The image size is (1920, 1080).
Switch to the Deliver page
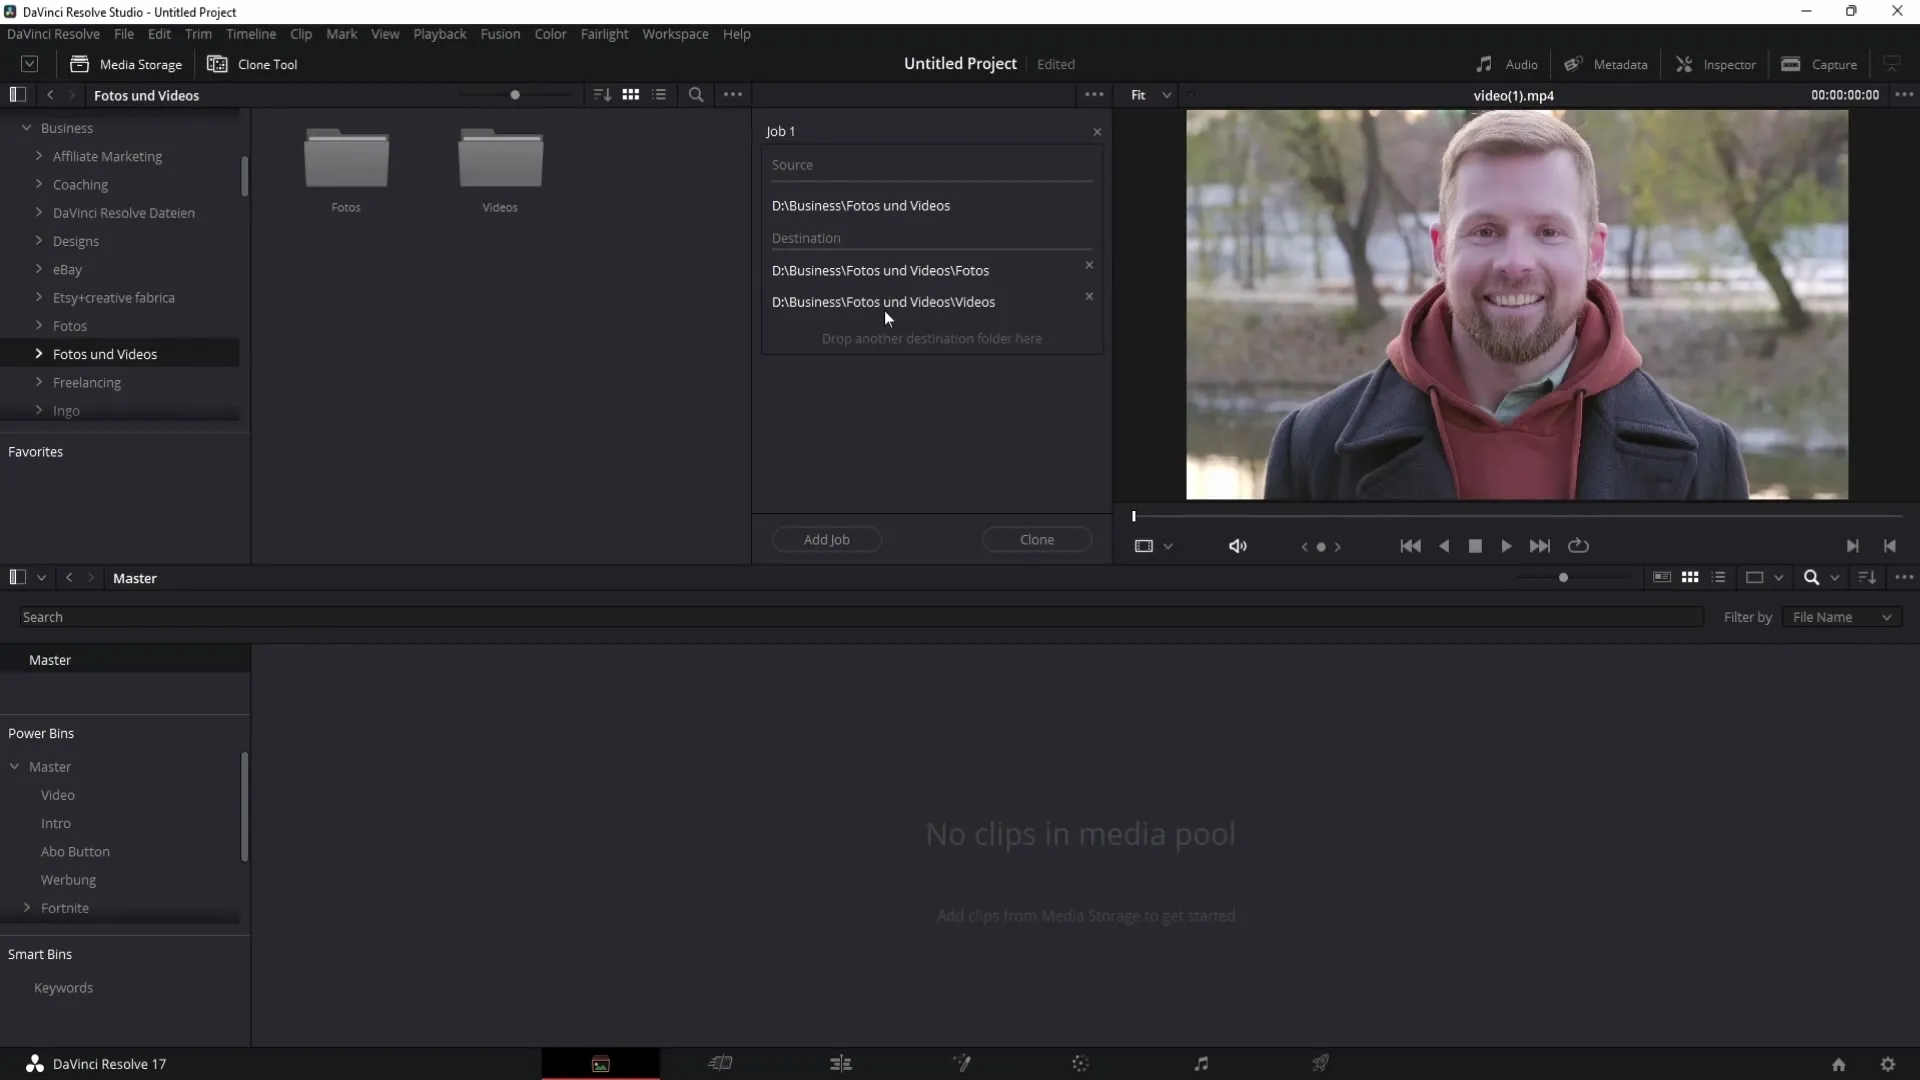pyautogui.click(x=1320, y=1064)
